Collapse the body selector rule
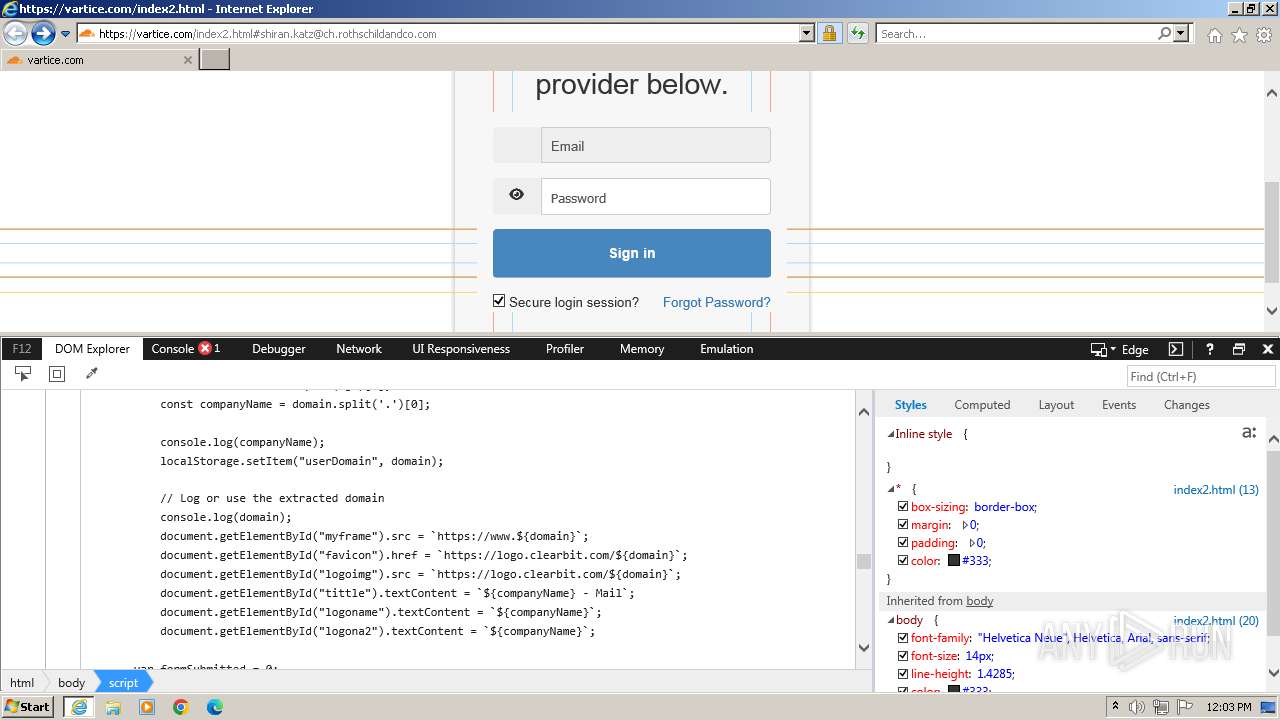The image size is (1280, 720). 891,621
